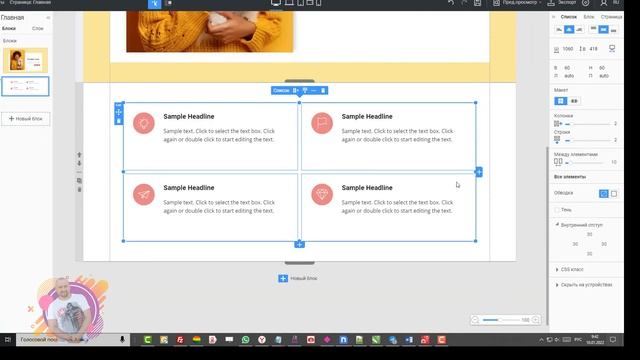Click the Экспорт export button
Viewport: 640px width, 360px height.
[562, 3]
